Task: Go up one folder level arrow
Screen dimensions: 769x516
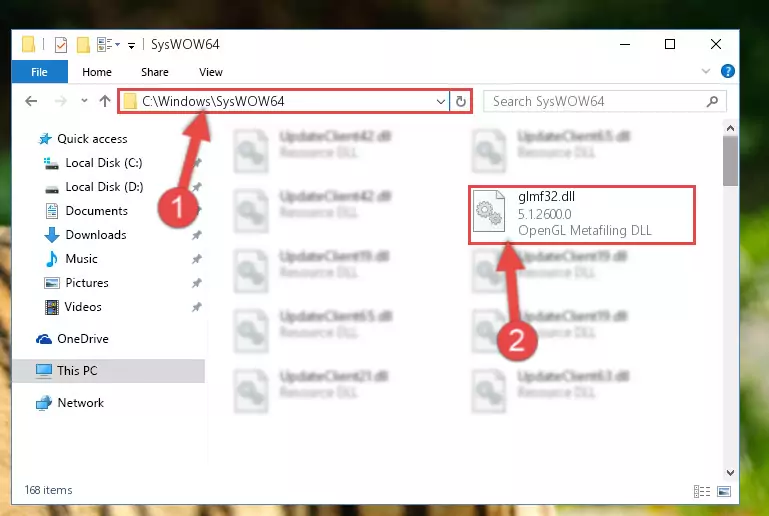Action: [x=104, y=101]
